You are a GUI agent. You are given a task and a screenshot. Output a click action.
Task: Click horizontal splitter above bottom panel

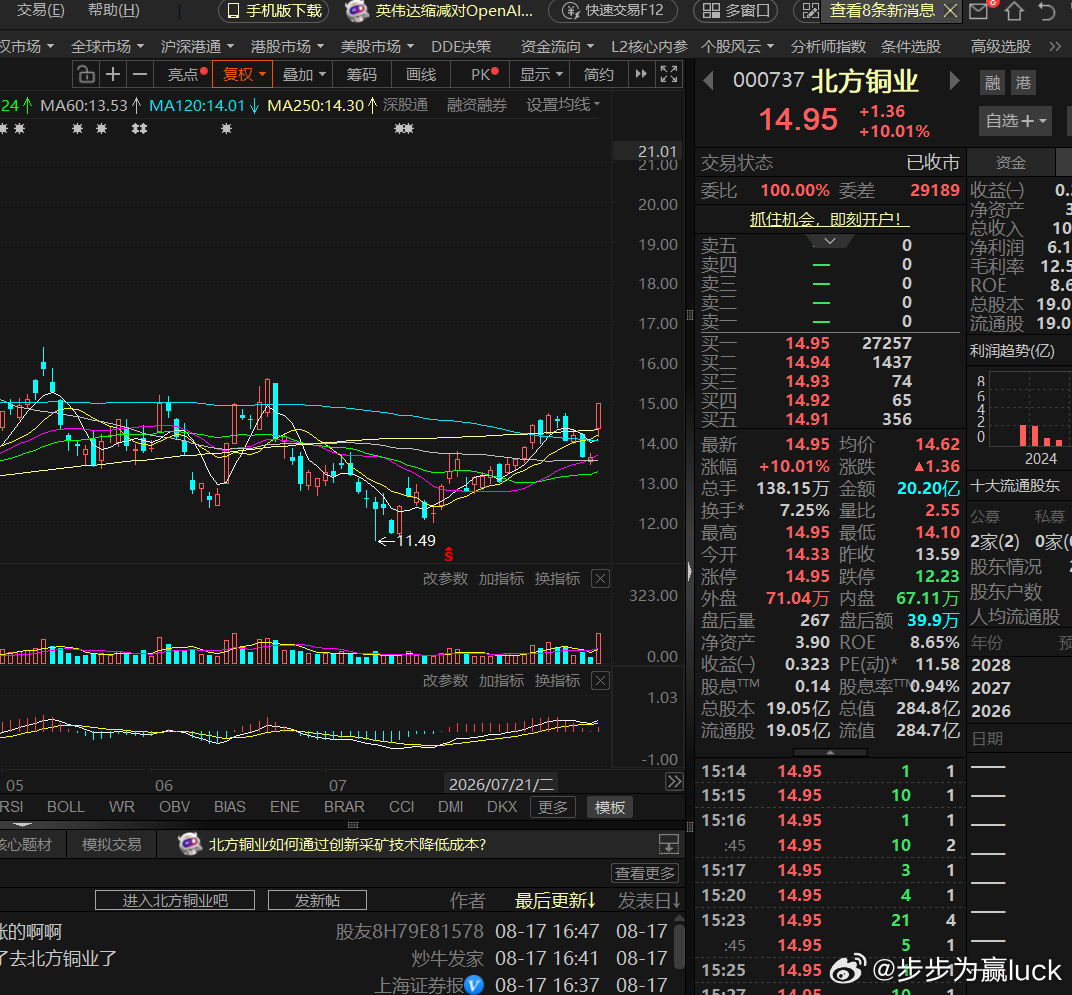pyautogui.click(x=353, y=825)
